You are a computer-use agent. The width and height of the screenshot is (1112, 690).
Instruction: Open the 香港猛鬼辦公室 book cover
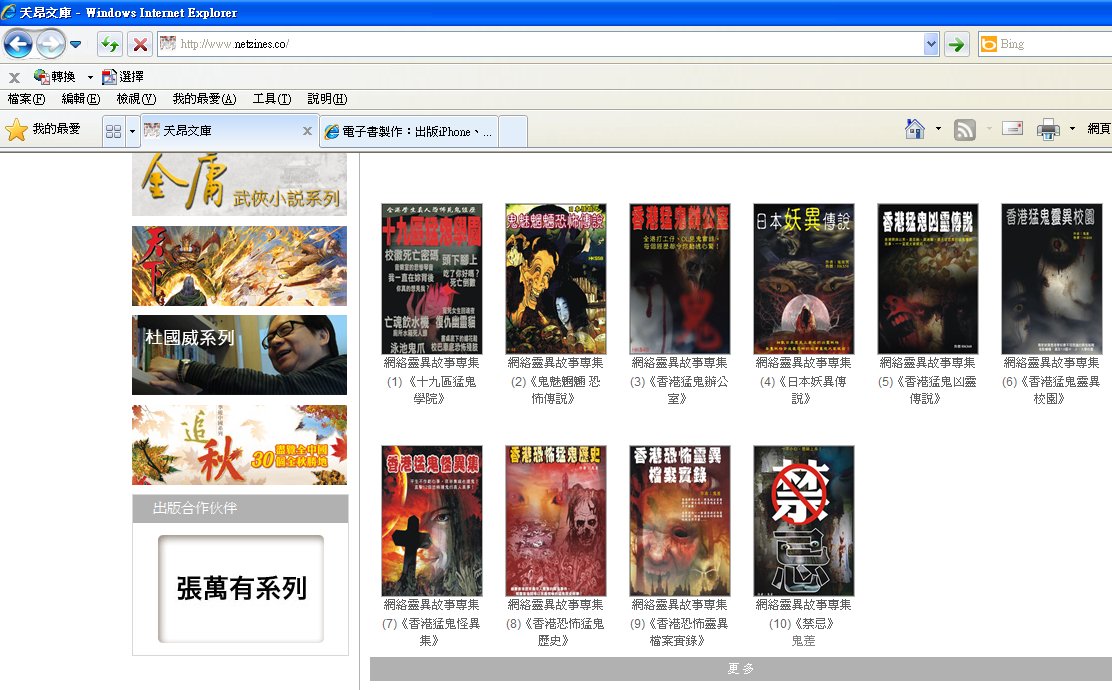coord(680,279)
